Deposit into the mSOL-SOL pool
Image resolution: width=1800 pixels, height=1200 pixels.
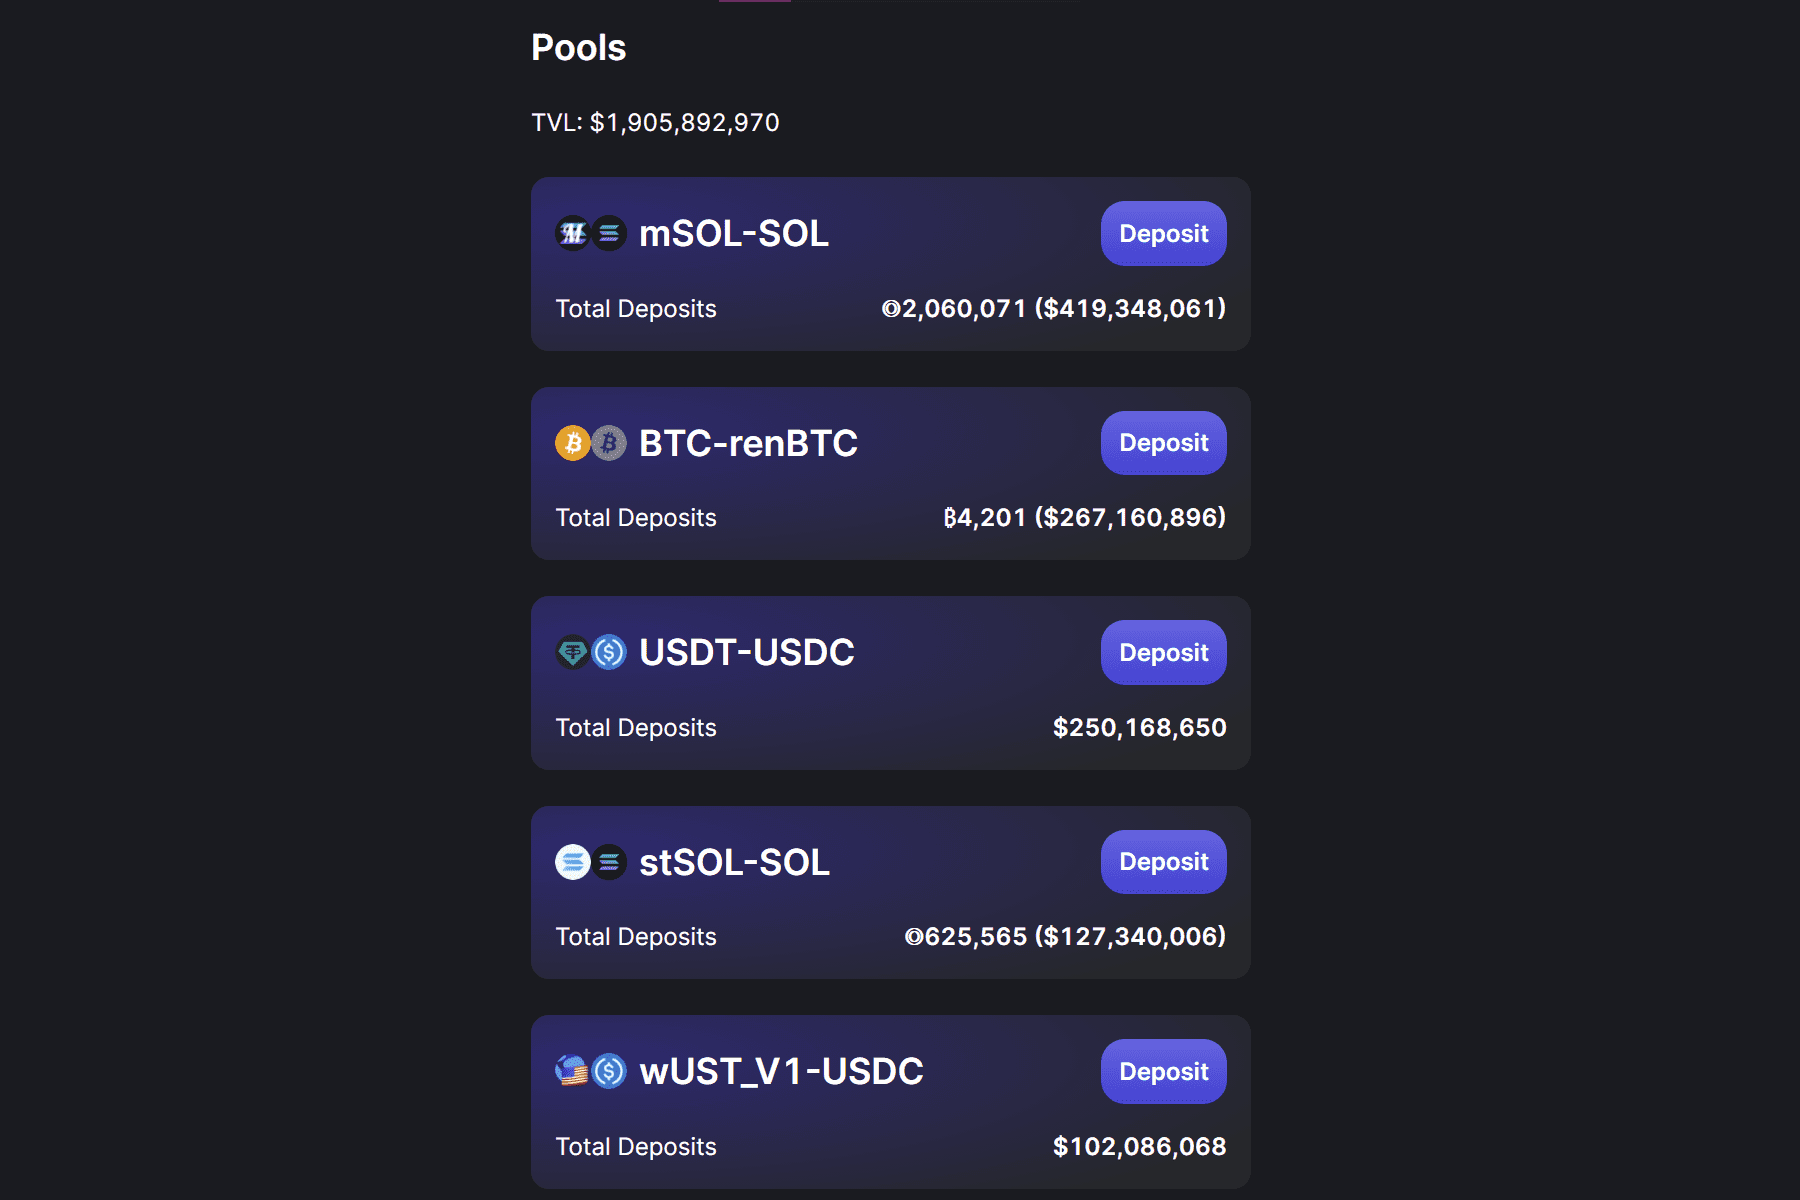[1163, 234]
